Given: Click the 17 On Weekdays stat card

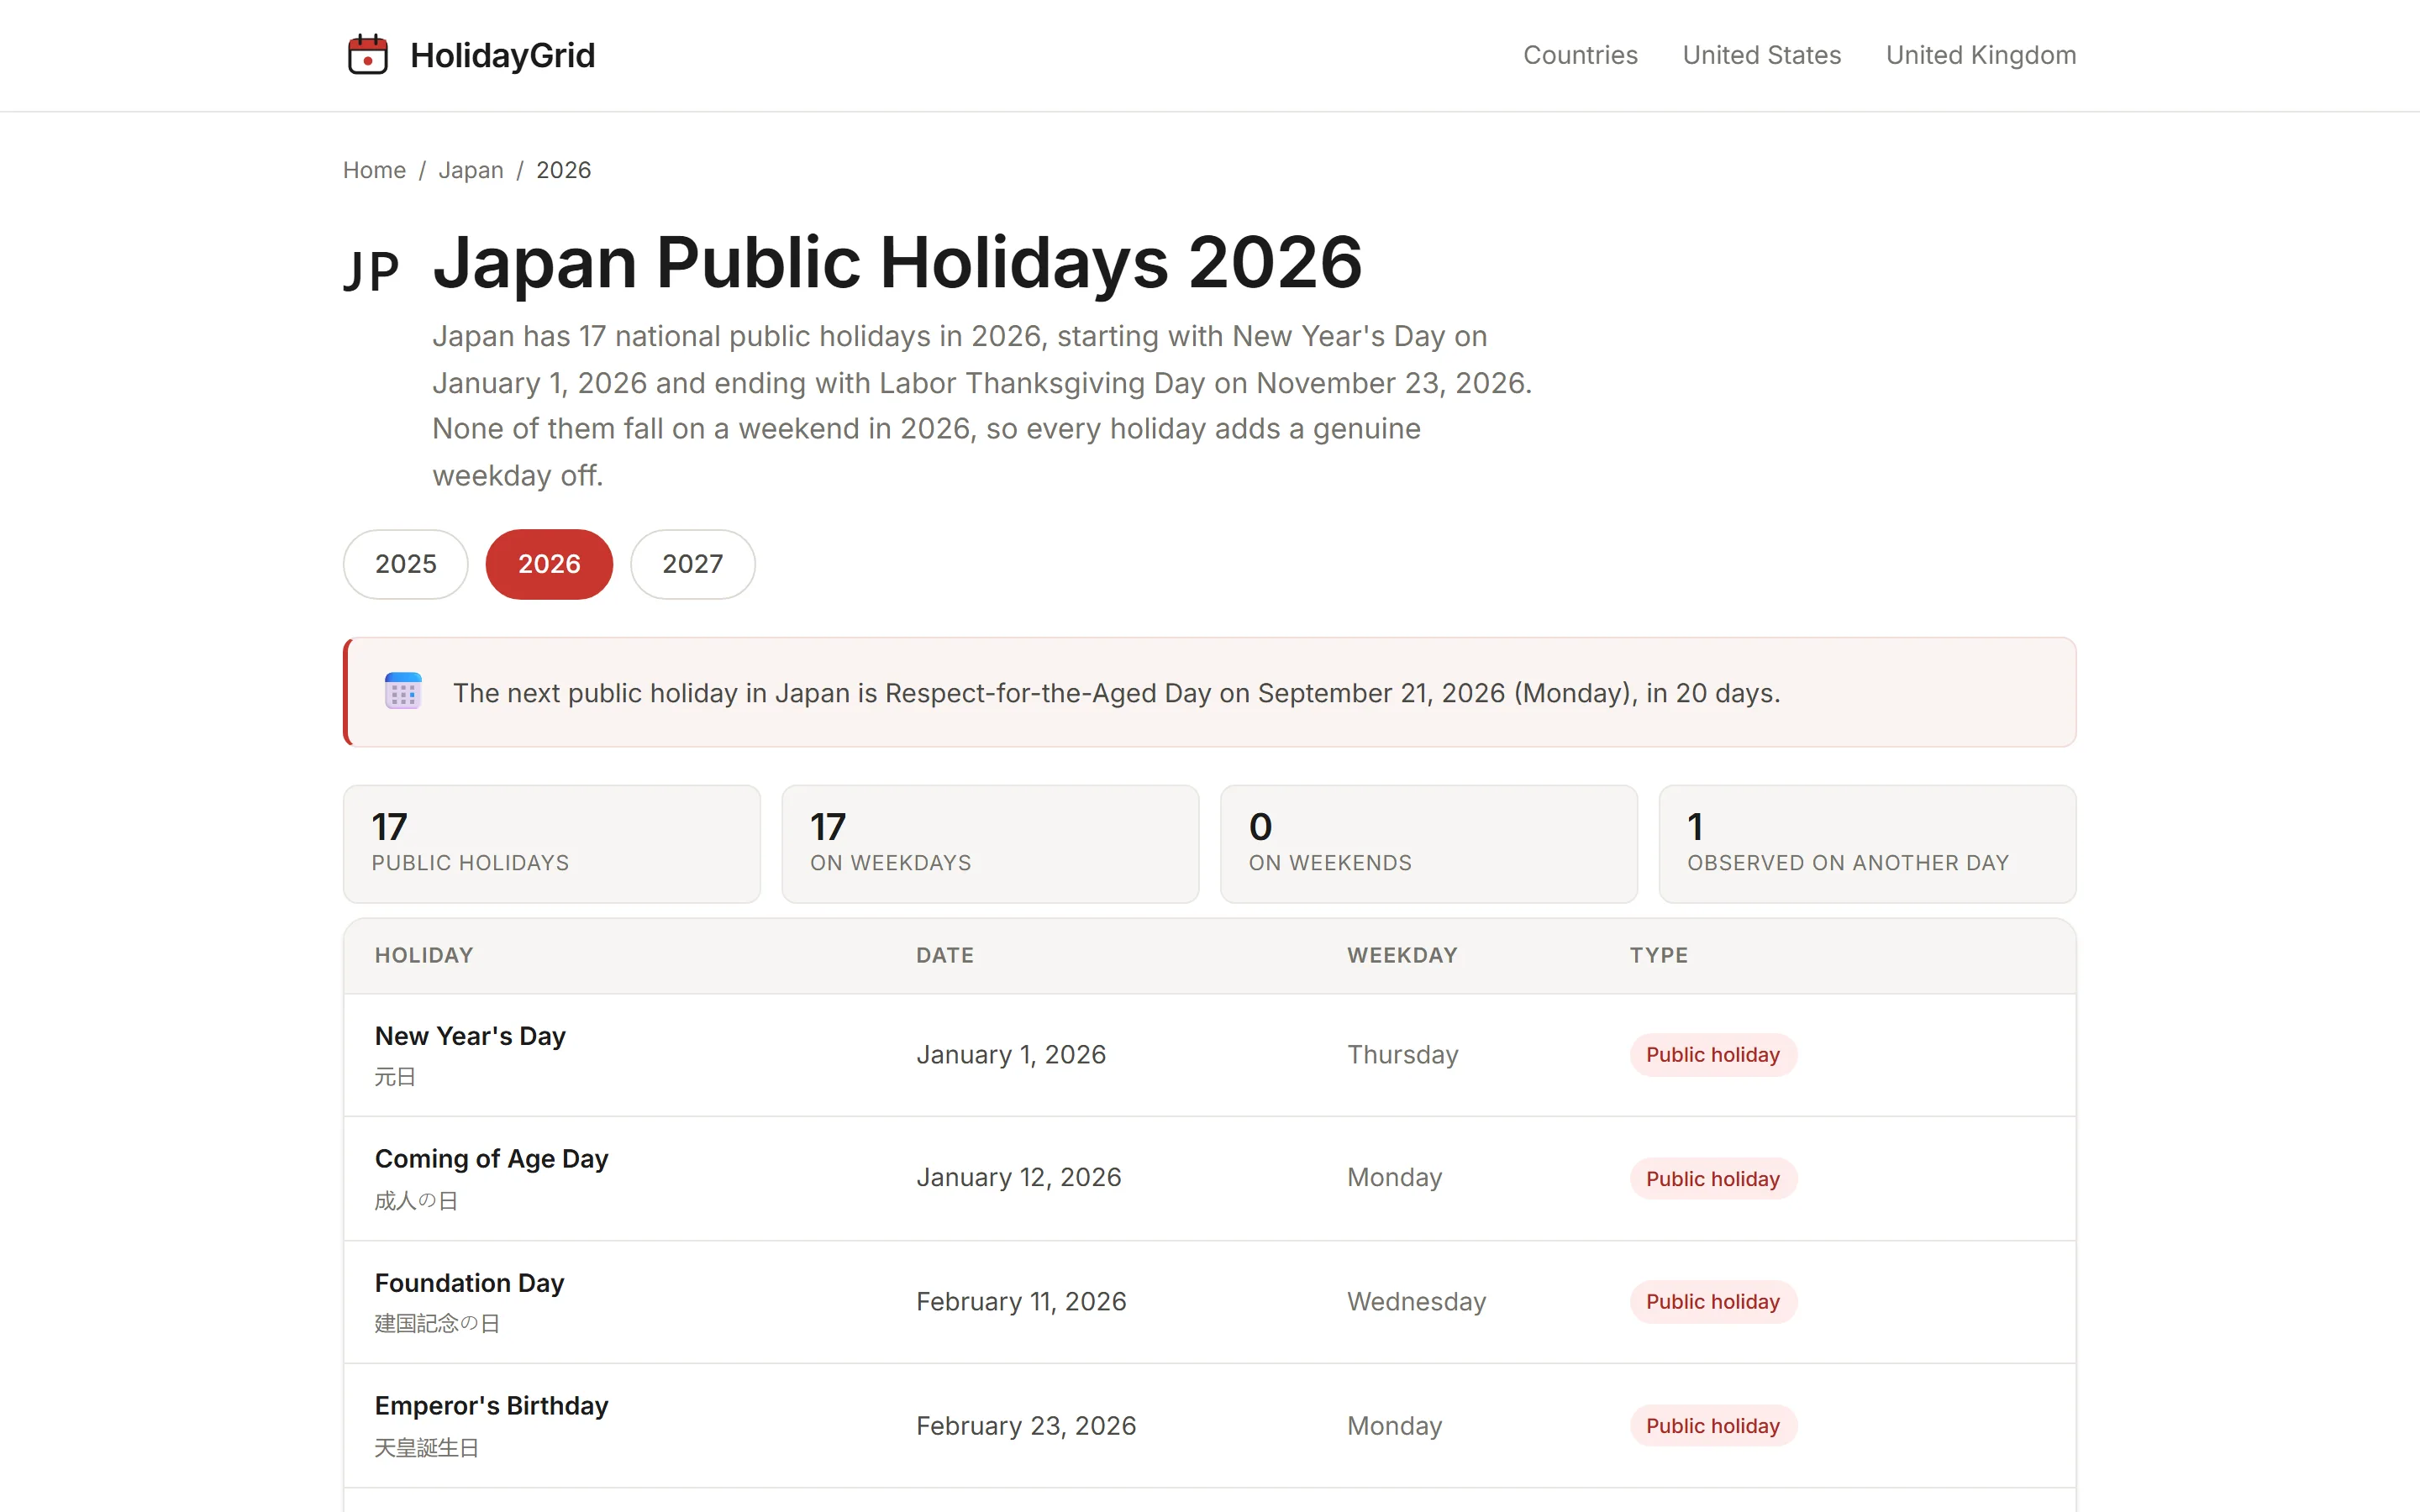Looking at the screenshot, I should click(x=990, y=843).
